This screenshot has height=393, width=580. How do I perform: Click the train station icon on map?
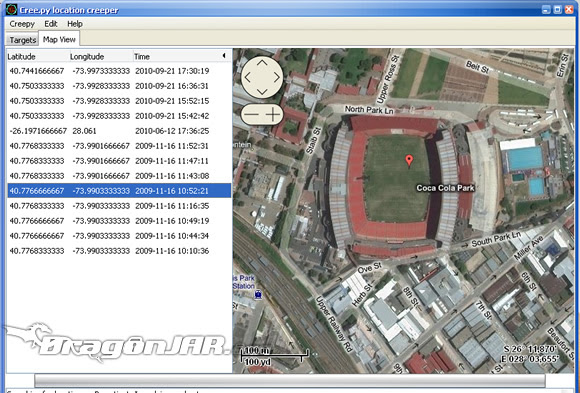258,294
